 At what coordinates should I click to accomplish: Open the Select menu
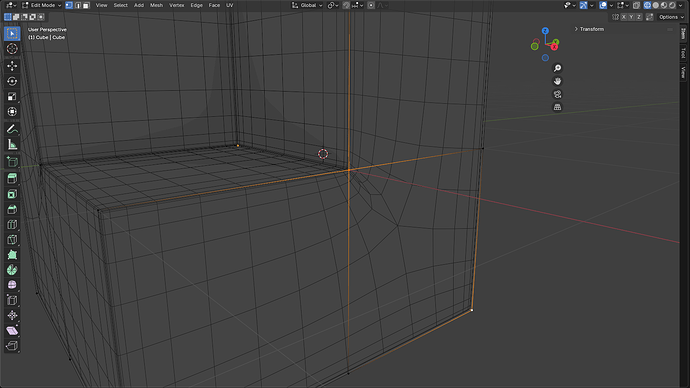click(120, 5)
